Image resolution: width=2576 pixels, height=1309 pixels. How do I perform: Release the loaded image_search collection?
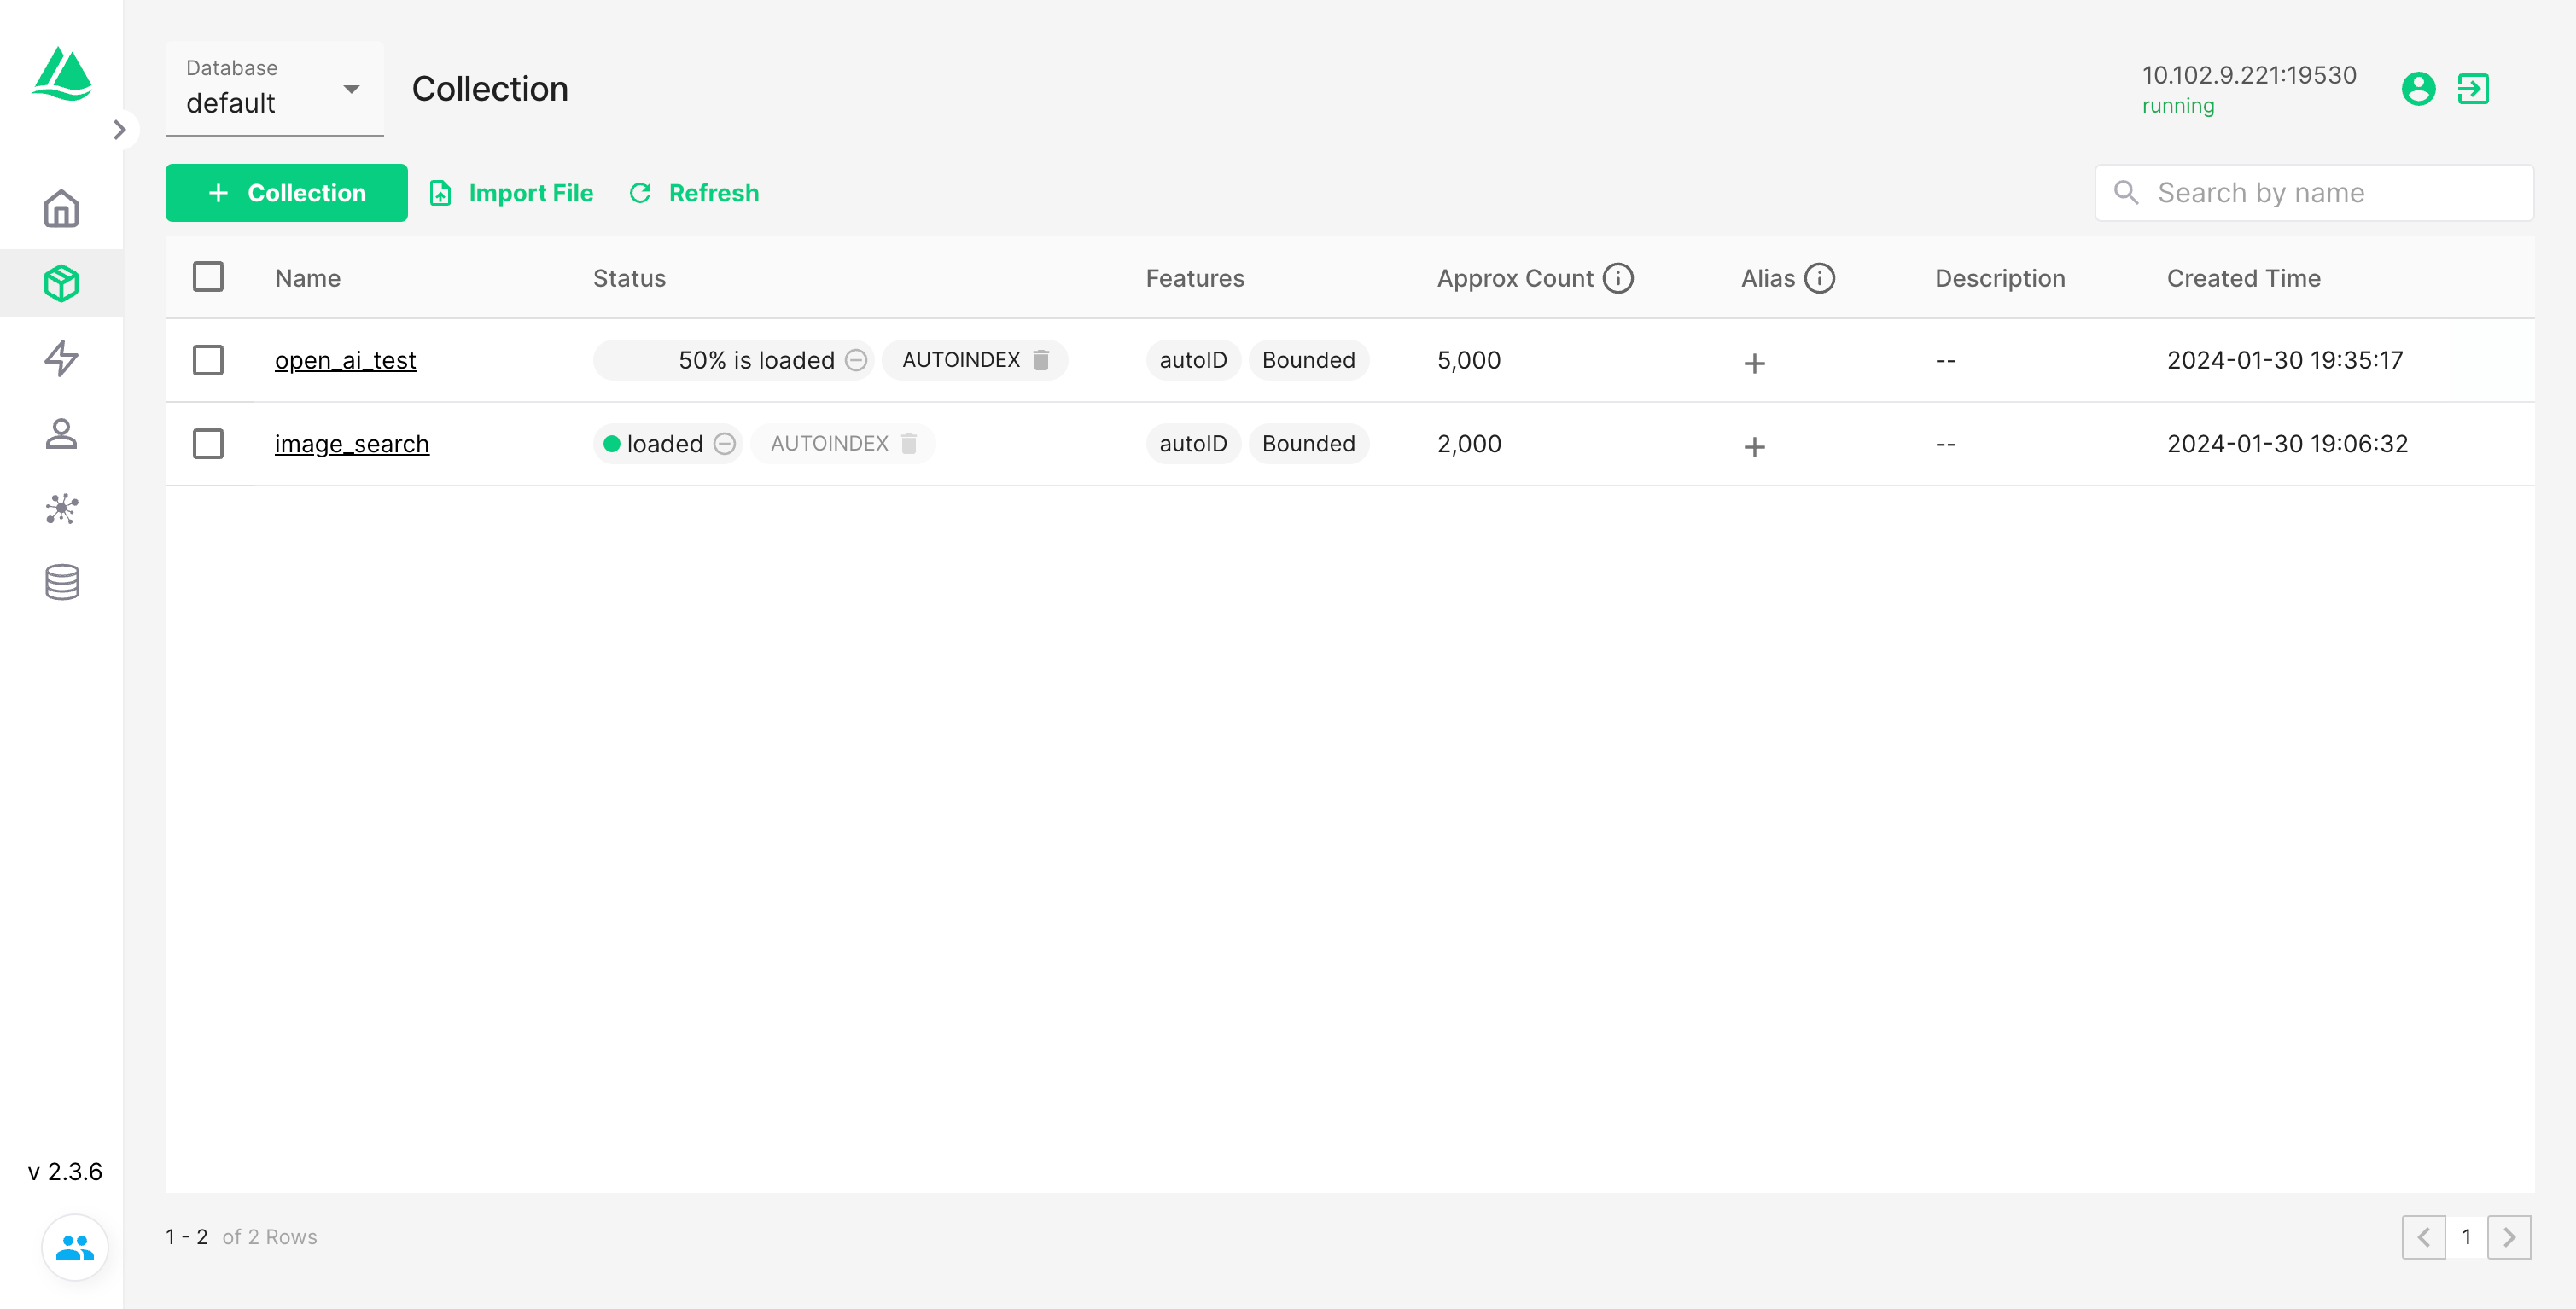point(725,444)
